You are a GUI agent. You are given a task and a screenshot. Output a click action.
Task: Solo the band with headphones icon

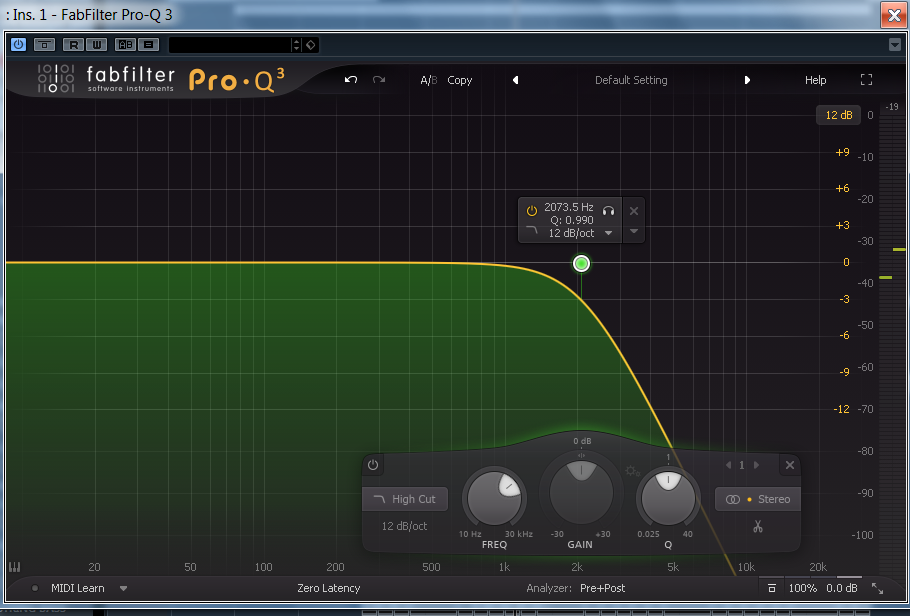(x=608, y=211)
